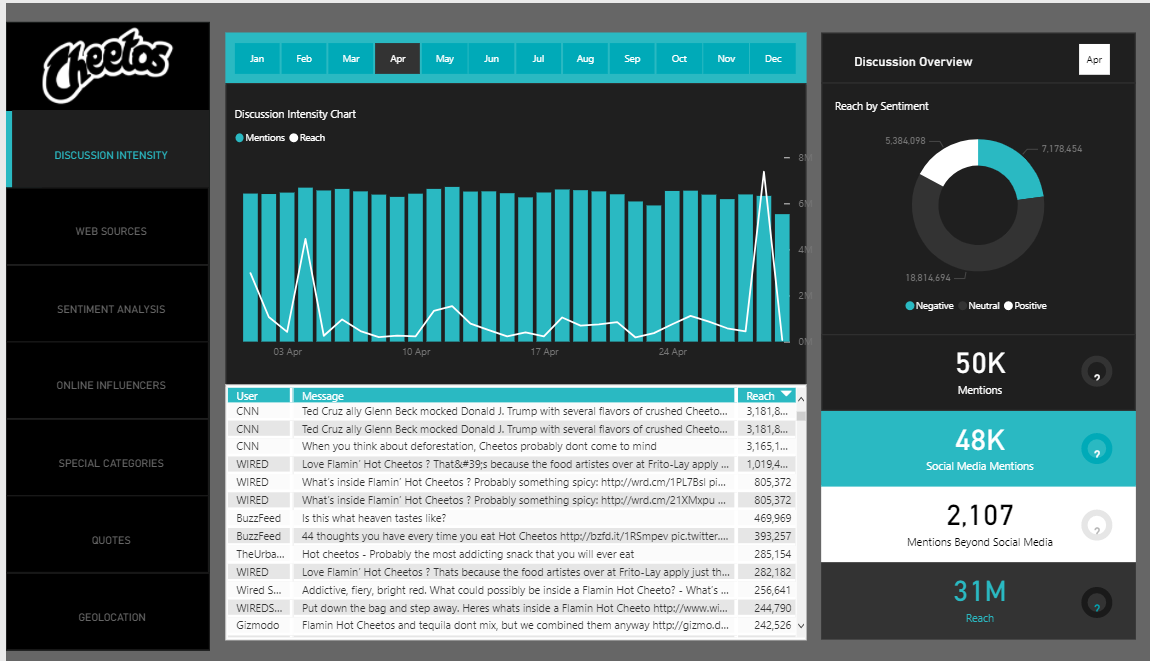Select the Dec month tab

(x=773, y=59)
